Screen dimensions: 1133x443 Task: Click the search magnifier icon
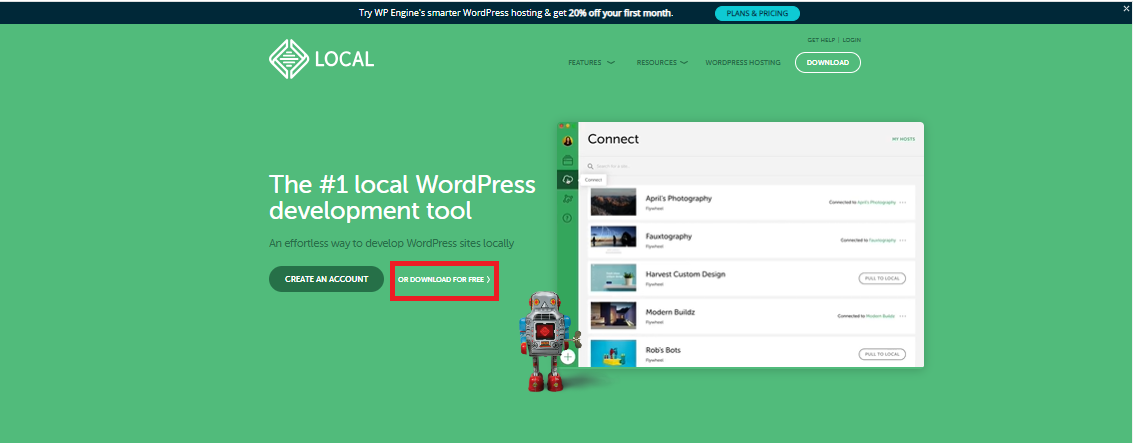click(590, 166)
